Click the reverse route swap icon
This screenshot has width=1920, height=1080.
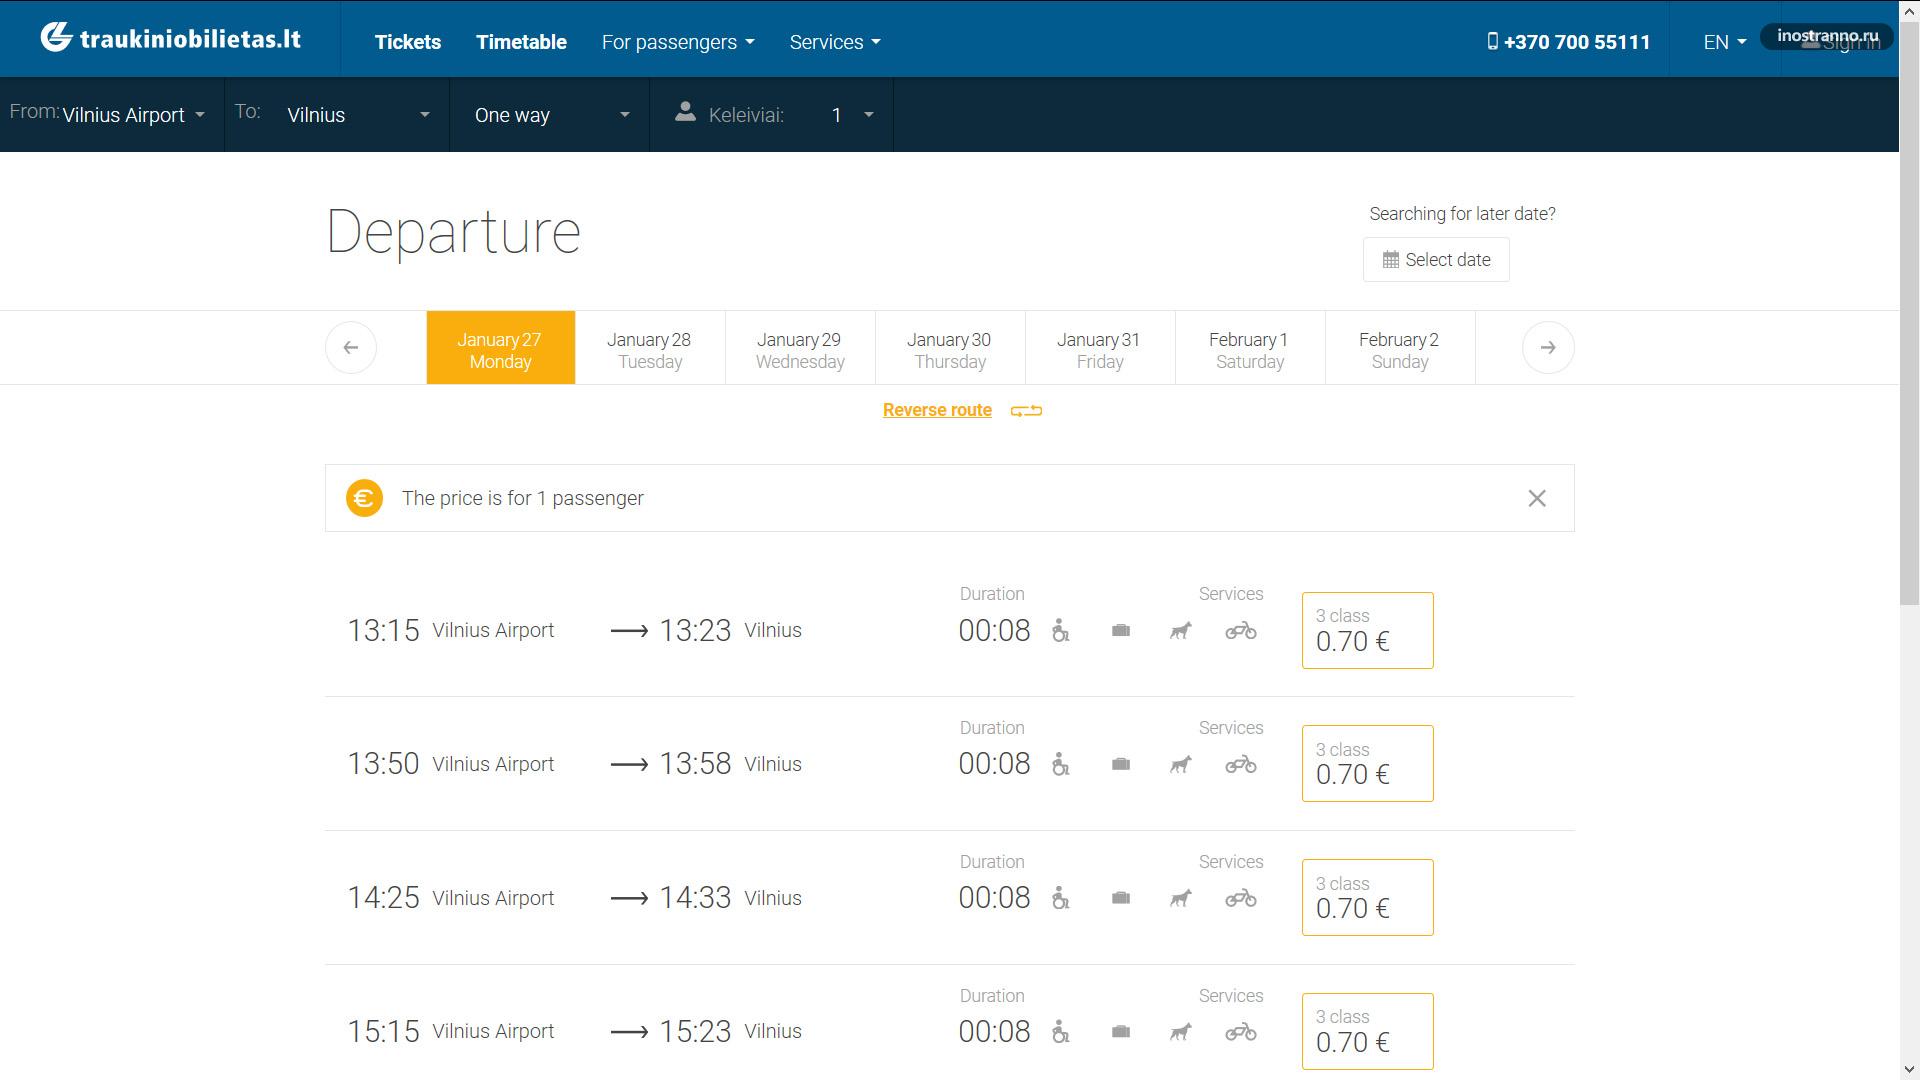(x=1026, y=411)
